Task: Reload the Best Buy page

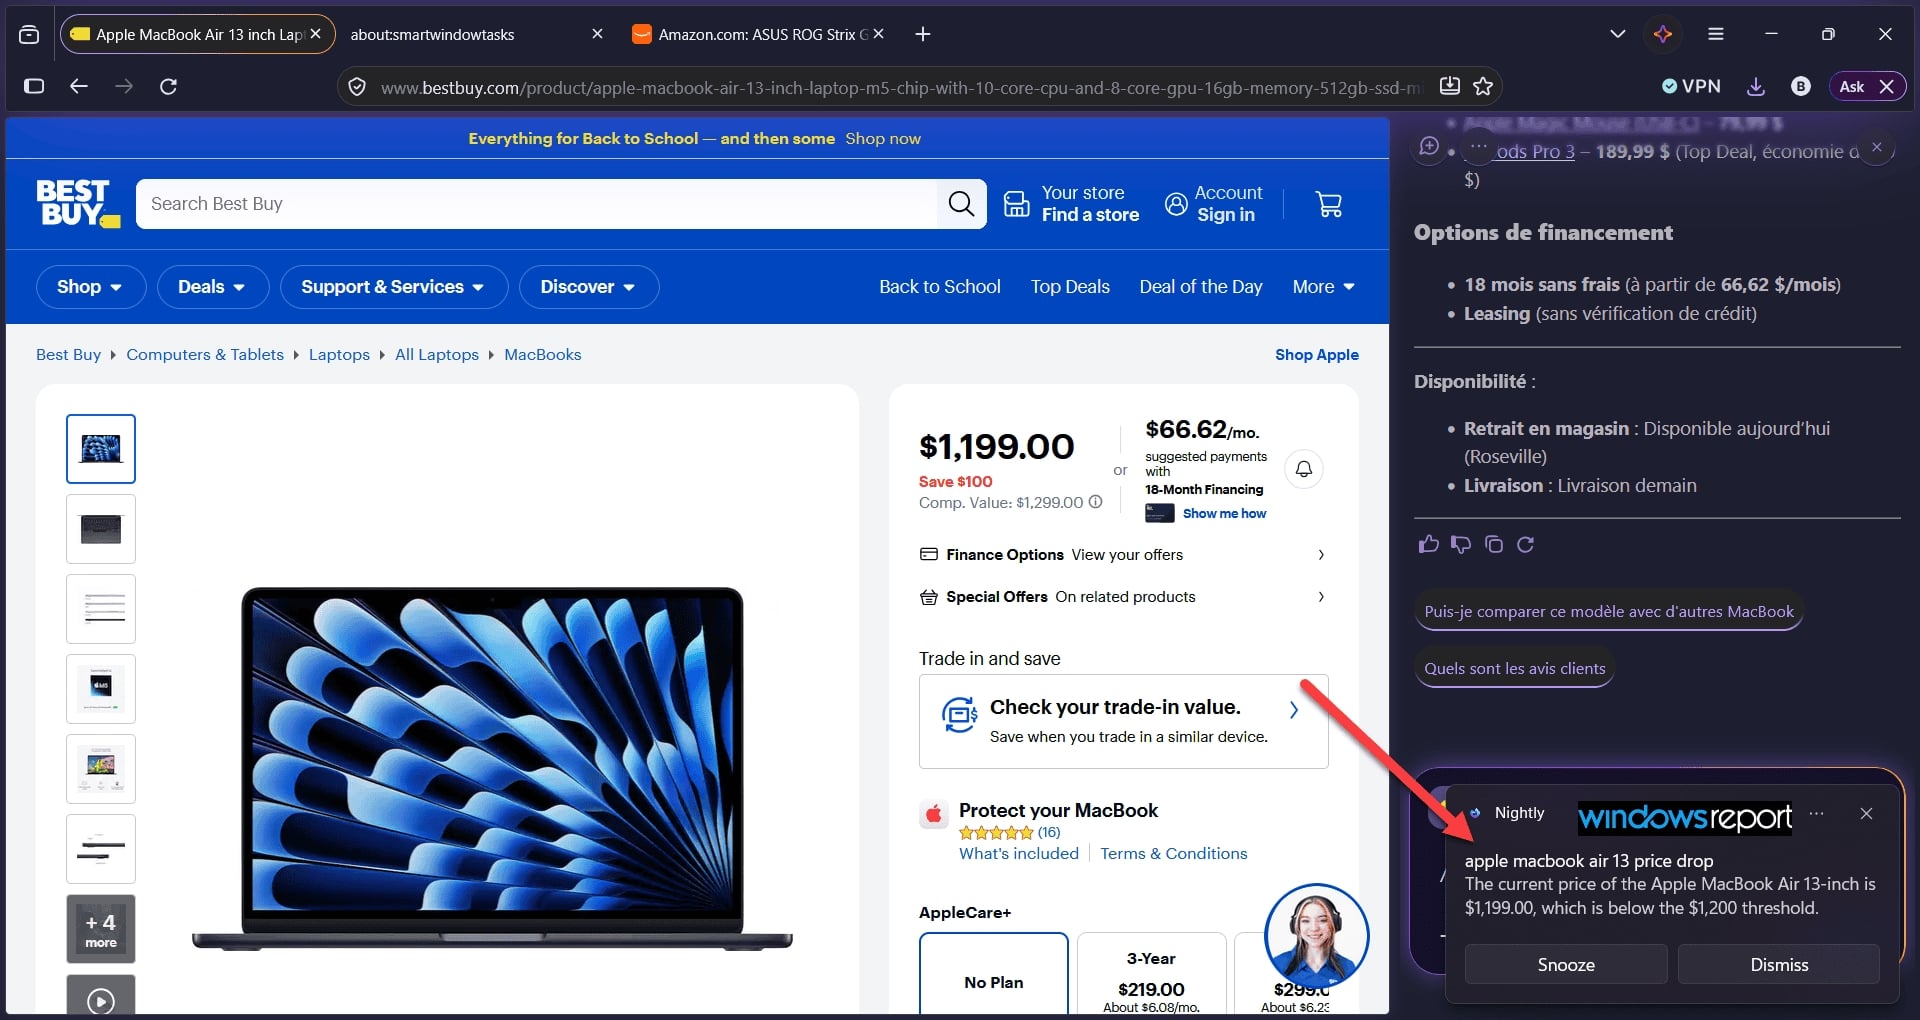Action: 169,86
